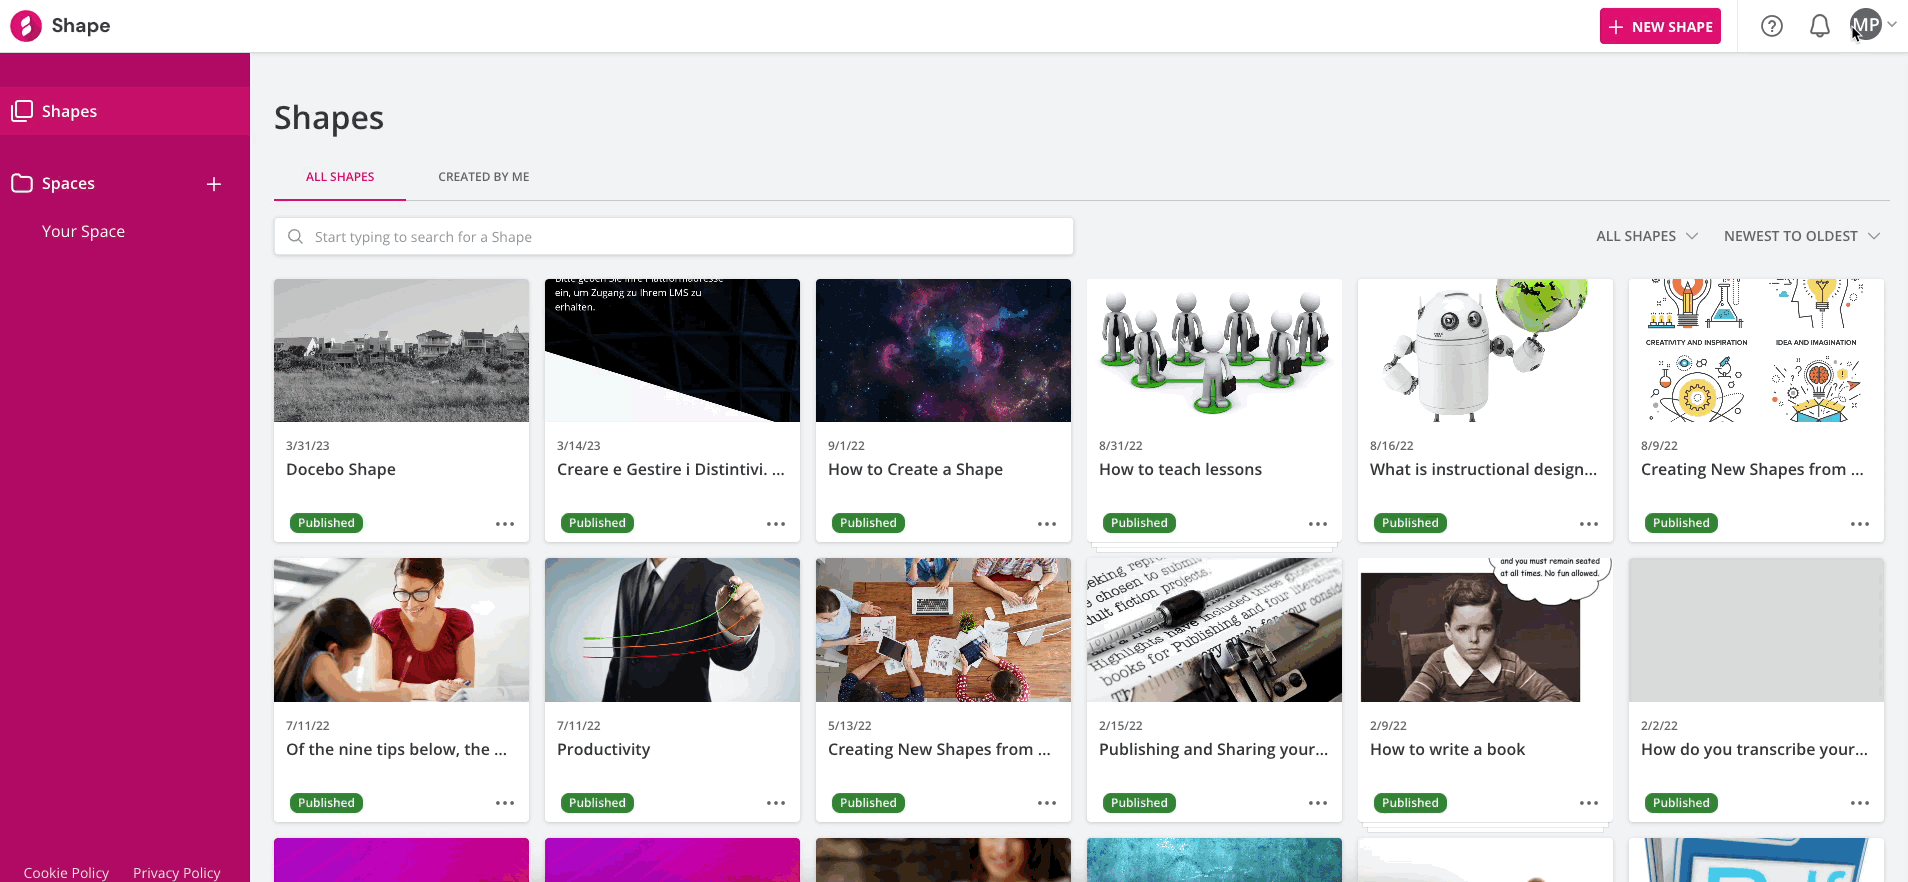Click the Publishing and Sharing your title
The width and height of the screenshot is (1908, 882).
[1213, 749]
